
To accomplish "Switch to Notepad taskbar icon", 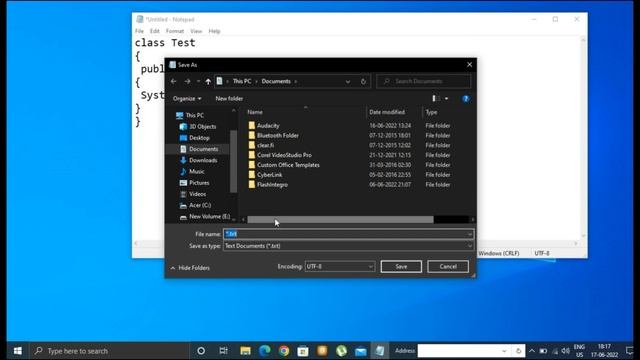I will click(380, 351).
